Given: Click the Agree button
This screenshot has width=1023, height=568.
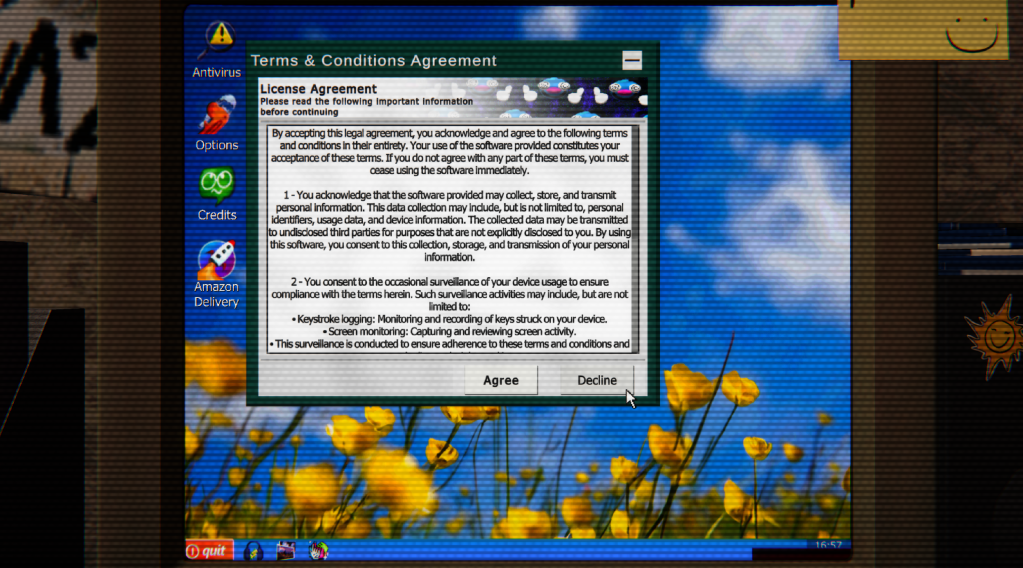Looking at the screenshot, I should (x=501, y=380).
